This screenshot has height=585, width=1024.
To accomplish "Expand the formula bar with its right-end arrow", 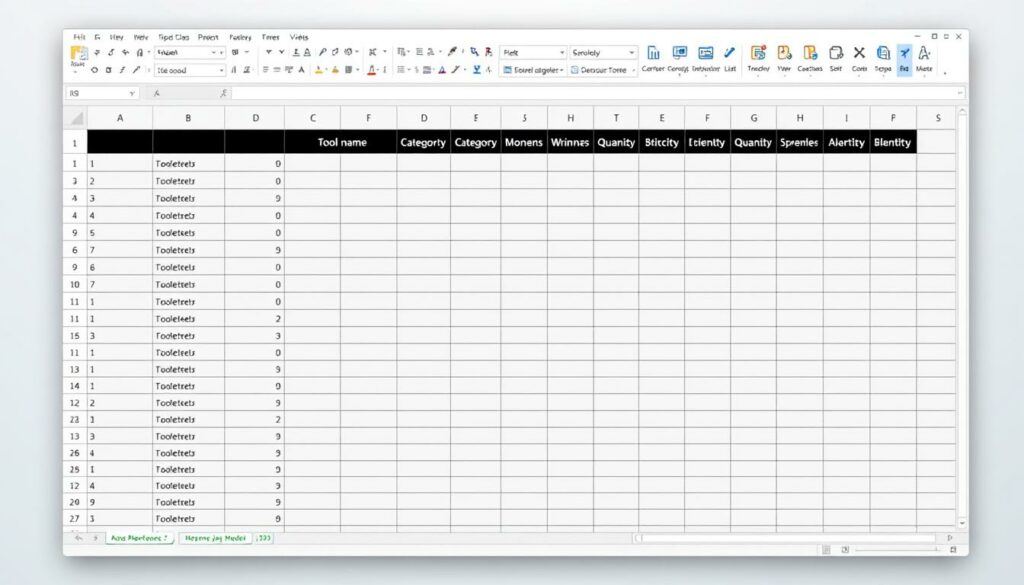I will pyautogui.click(x=959, y=93).
